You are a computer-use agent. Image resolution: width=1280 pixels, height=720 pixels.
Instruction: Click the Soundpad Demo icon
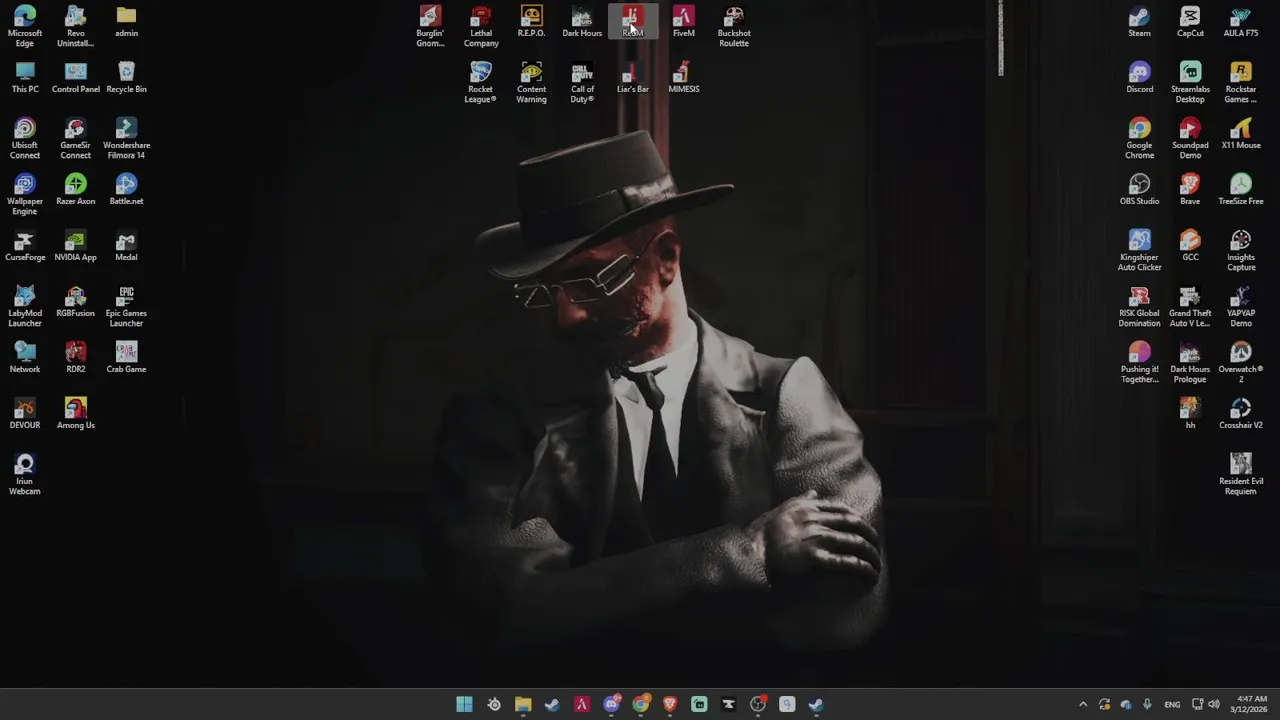pyautogui.click(x=1190, y=139)
